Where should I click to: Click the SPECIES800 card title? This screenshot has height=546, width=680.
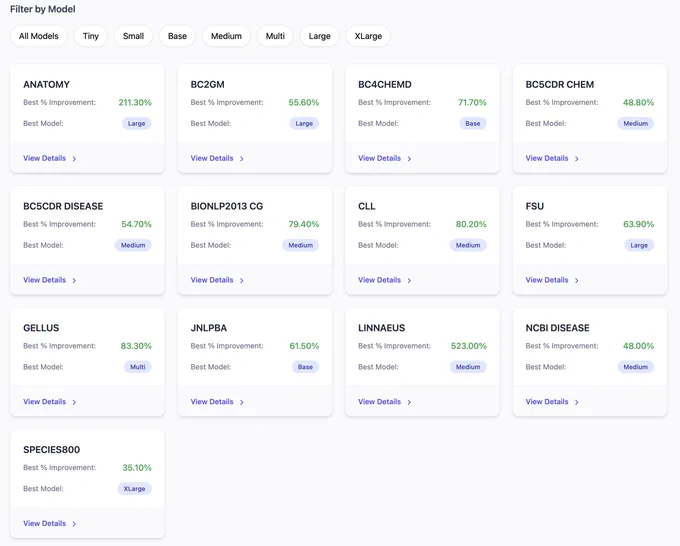pyautogui.click(x=52, y=450)
